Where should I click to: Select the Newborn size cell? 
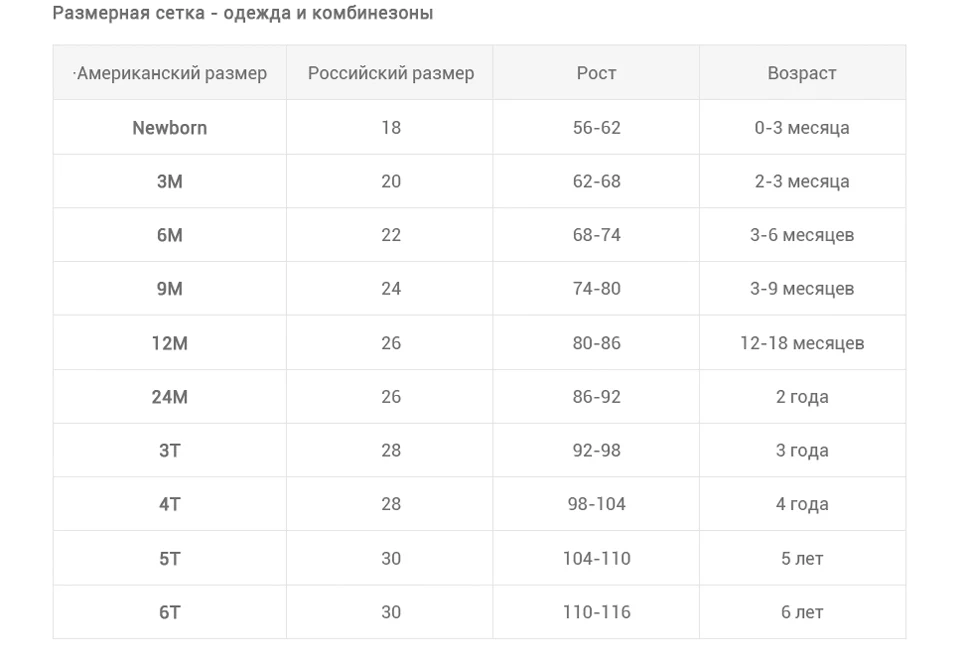pyautogui.click(x=170, y=127)
